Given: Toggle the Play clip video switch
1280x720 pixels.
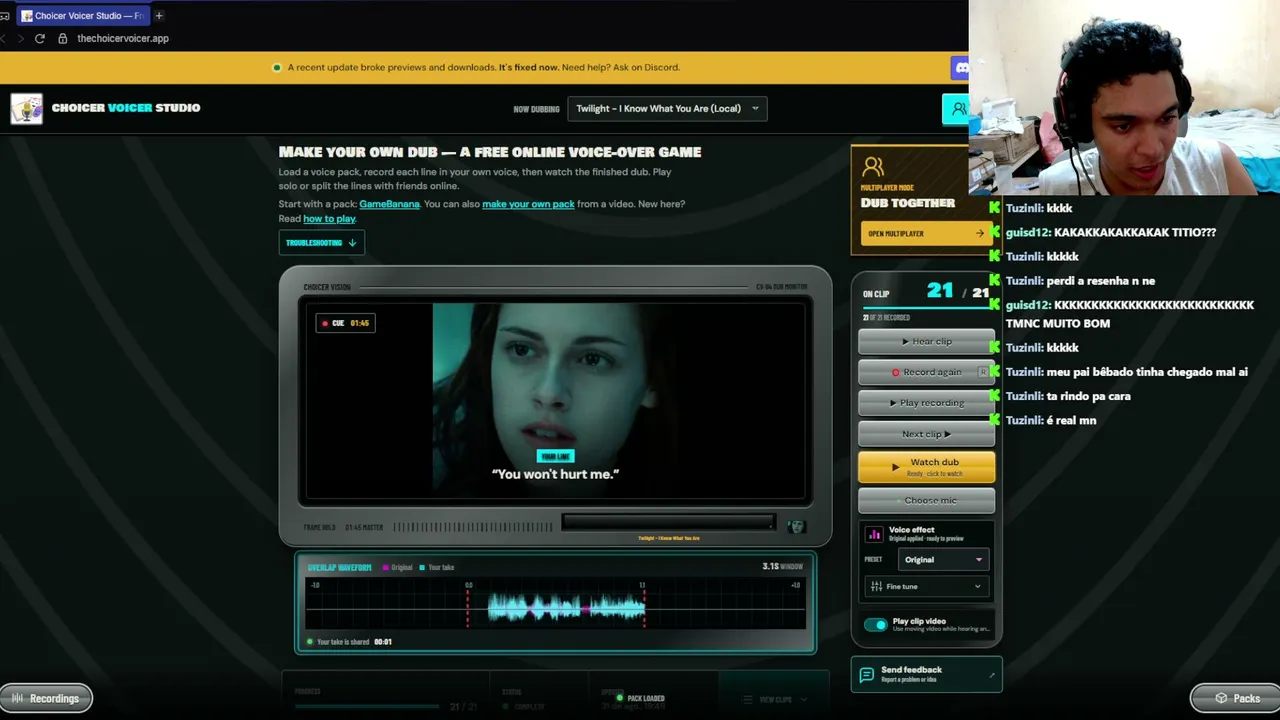Looking at the screenshot, I should click(876, 625).
